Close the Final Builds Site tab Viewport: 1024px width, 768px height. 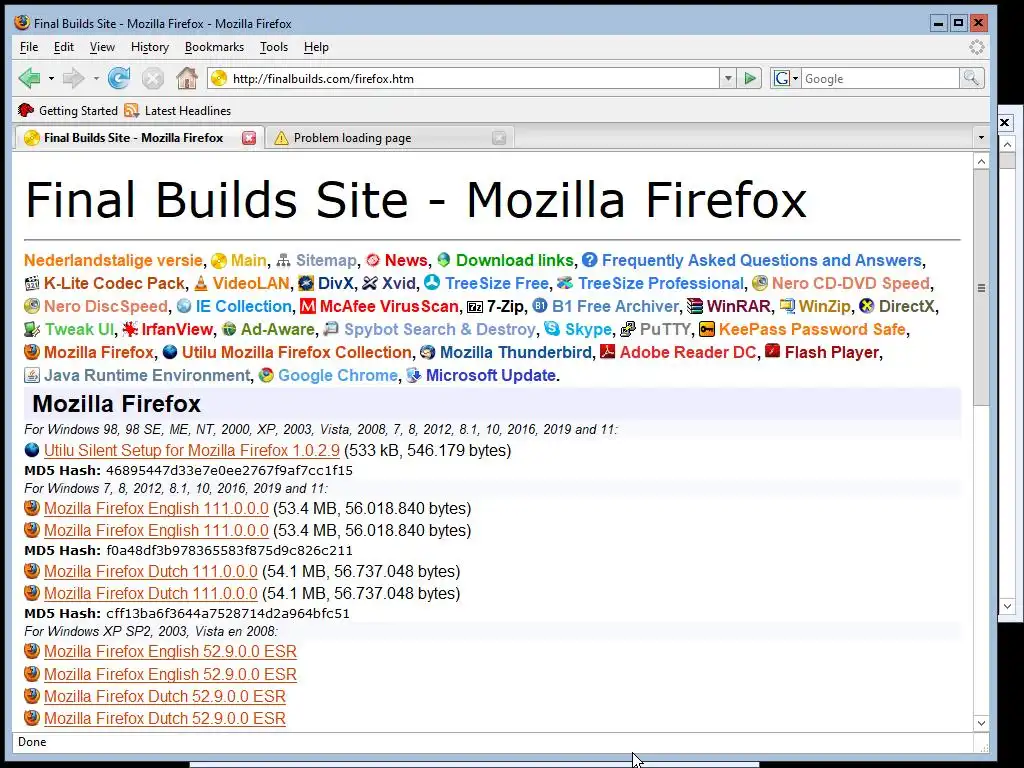click(x=249, y=138)
